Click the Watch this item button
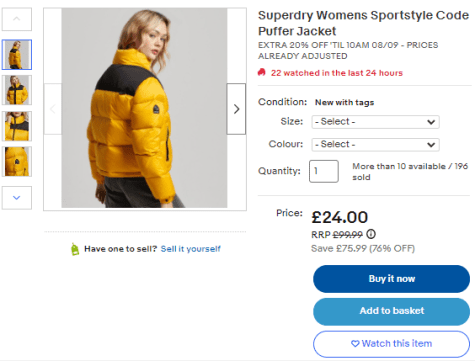 click(x=391, y=344)
